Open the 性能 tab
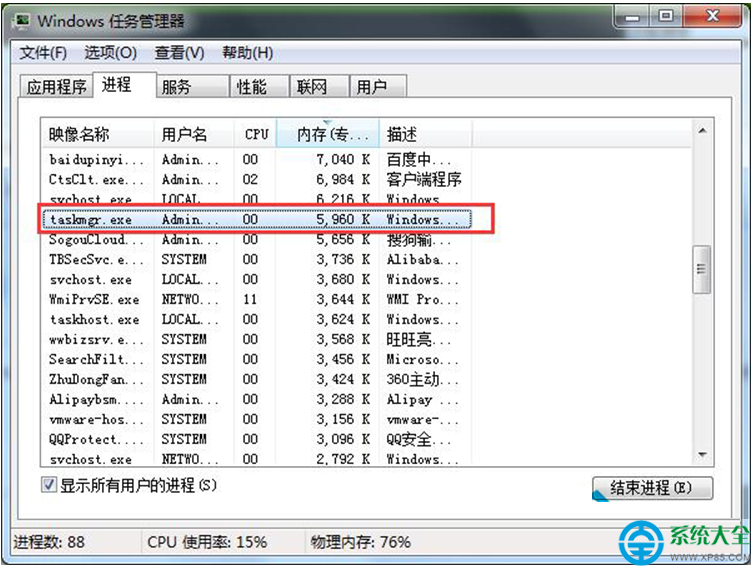 point(259,87)
